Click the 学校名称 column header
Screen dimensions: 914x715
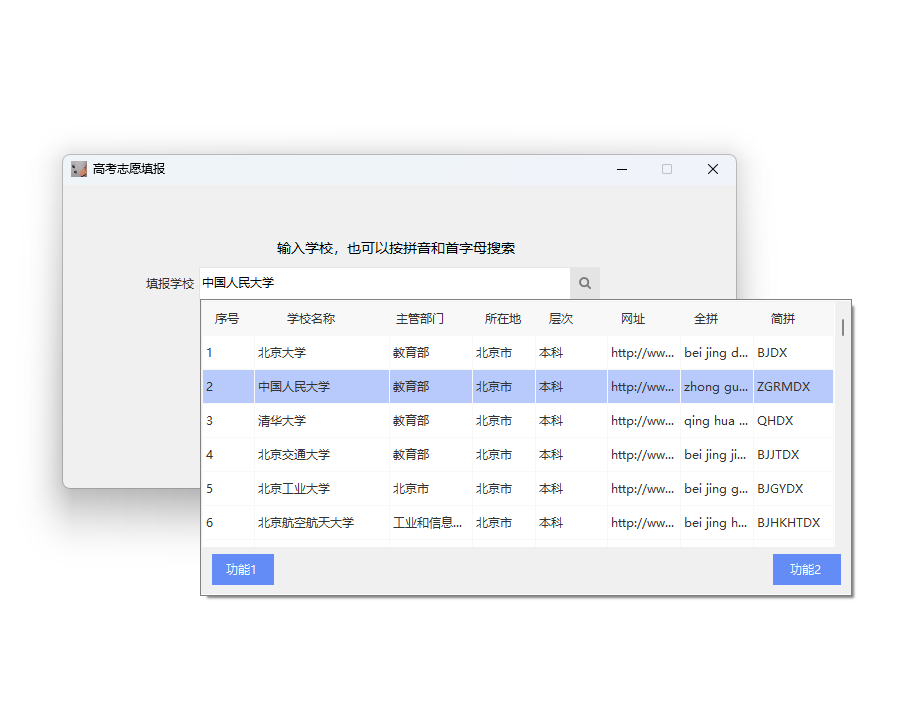click(311, 319)
